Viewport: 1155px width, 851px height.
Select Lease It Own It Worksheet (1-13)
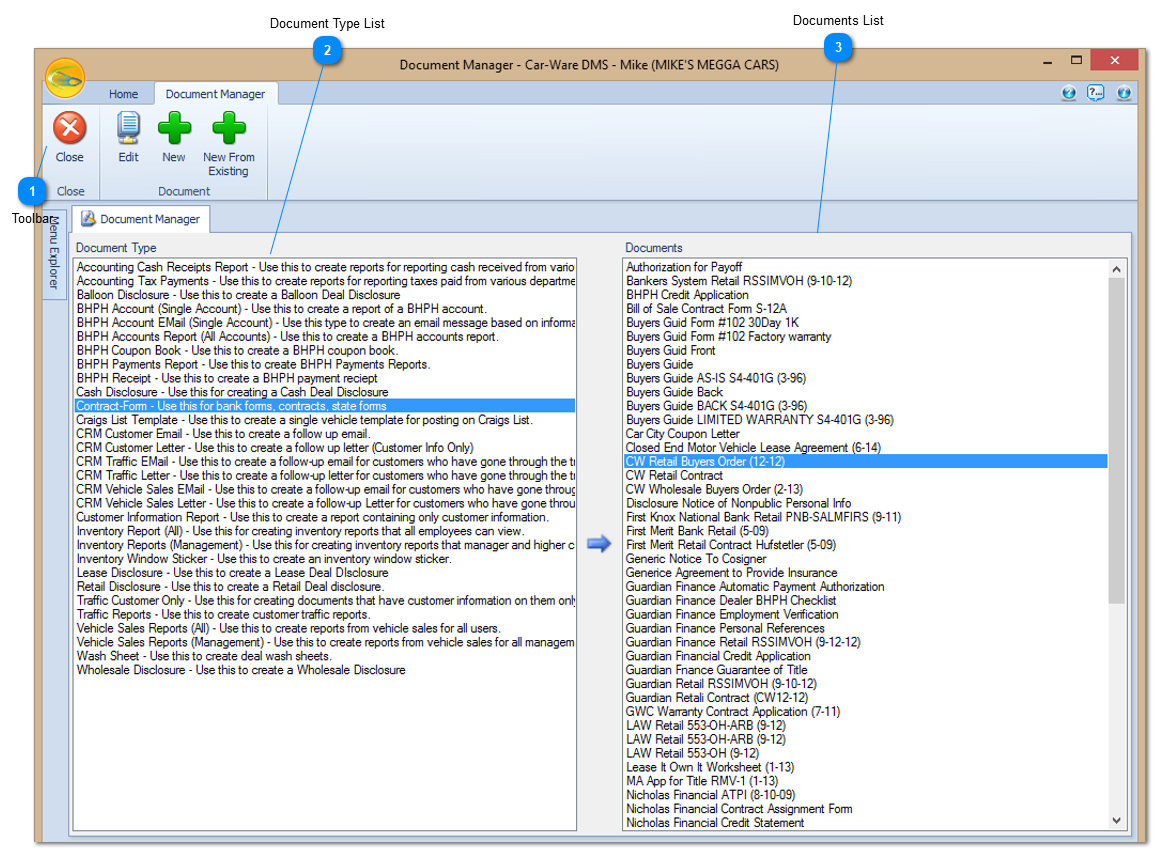[x=866, y=768]
